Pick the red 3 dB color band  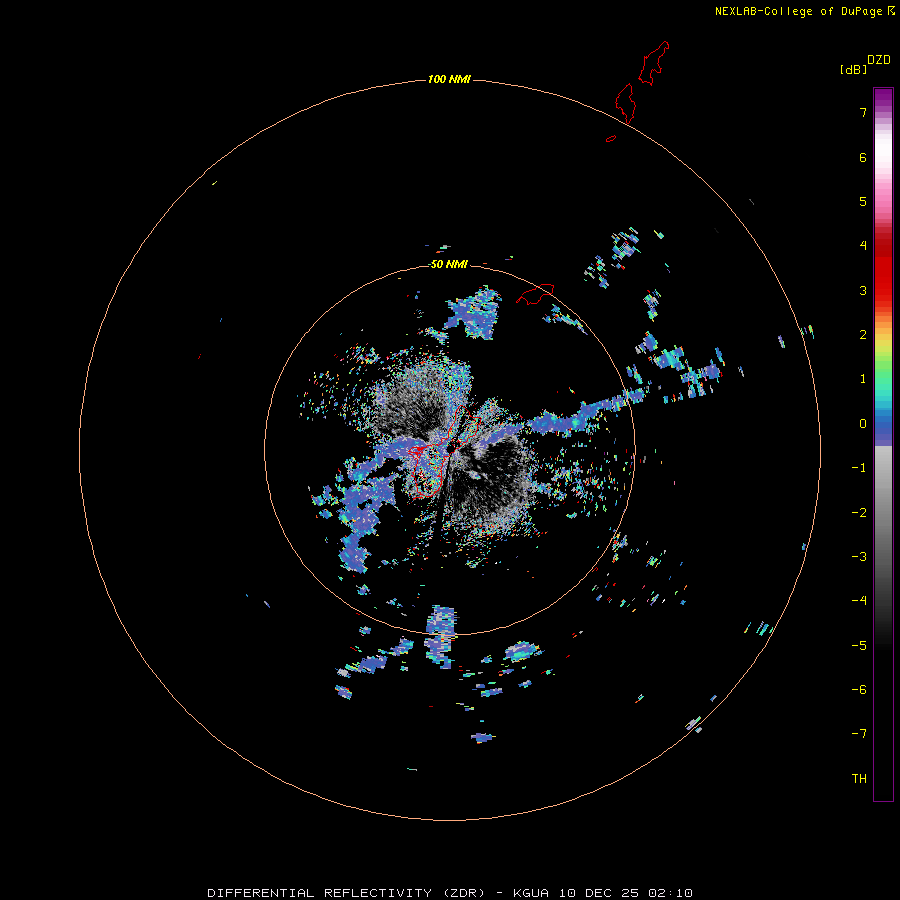click(883, 290)
